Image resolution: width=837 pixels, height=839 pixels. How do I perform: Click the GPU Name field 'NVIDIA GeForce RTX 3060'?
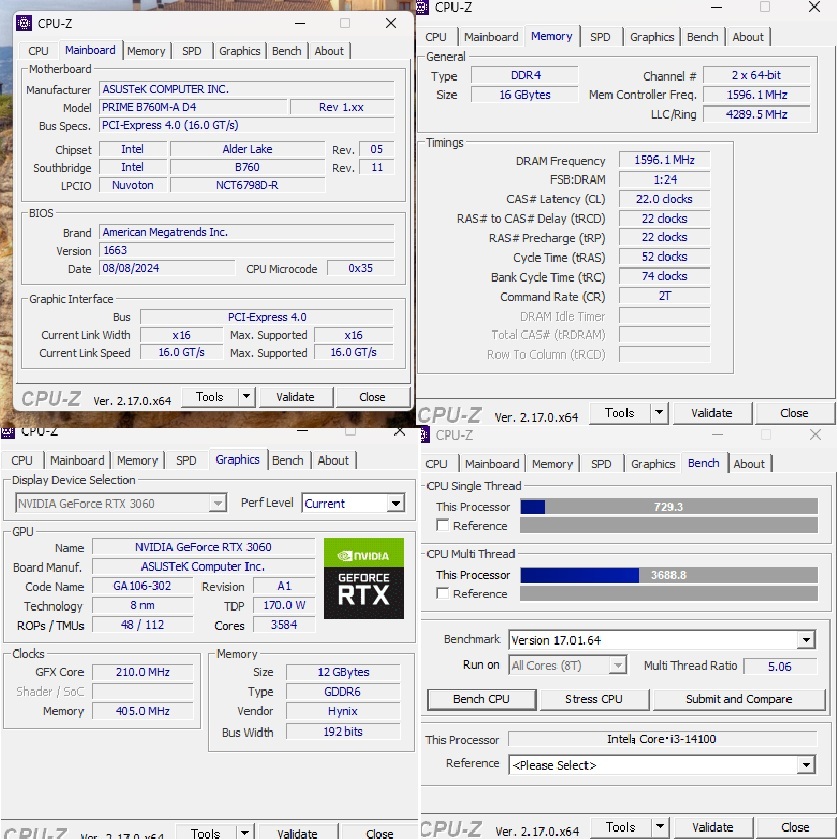click(x=203, y=547)
